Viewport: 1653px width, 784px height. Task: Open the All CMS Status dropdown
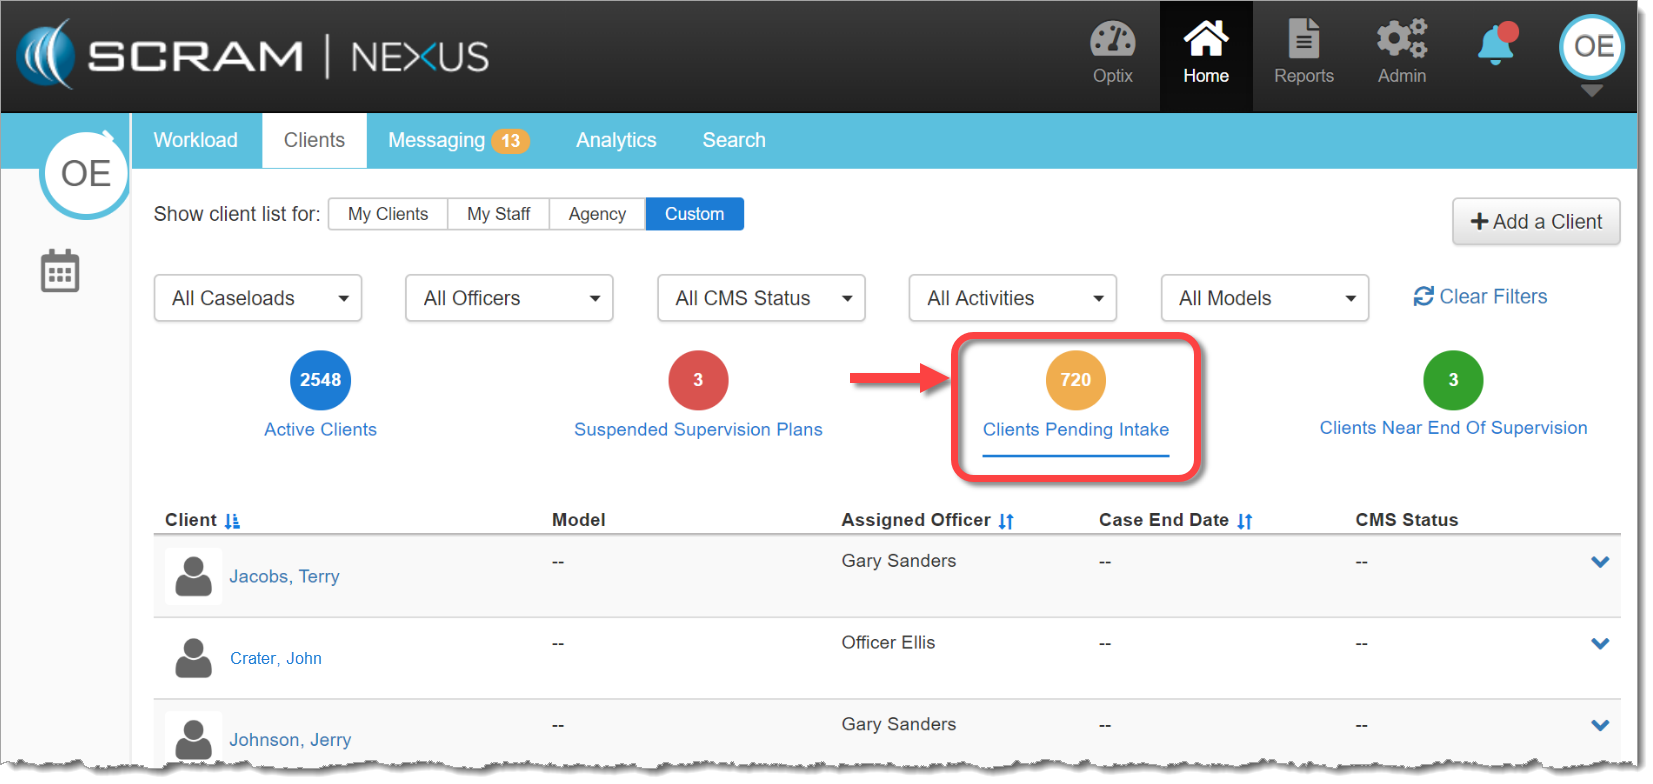[x=761, y=298]
